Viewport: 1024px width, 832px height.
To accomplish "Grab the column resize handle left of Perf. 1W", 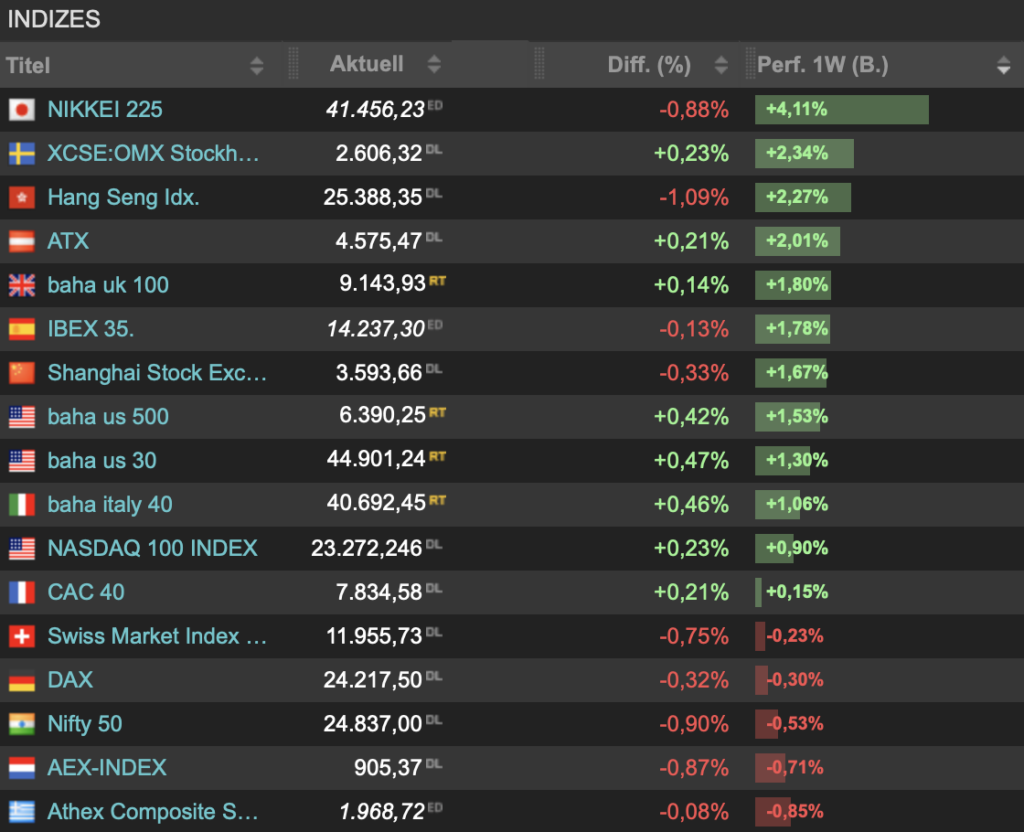I will (x=750, y=63).
